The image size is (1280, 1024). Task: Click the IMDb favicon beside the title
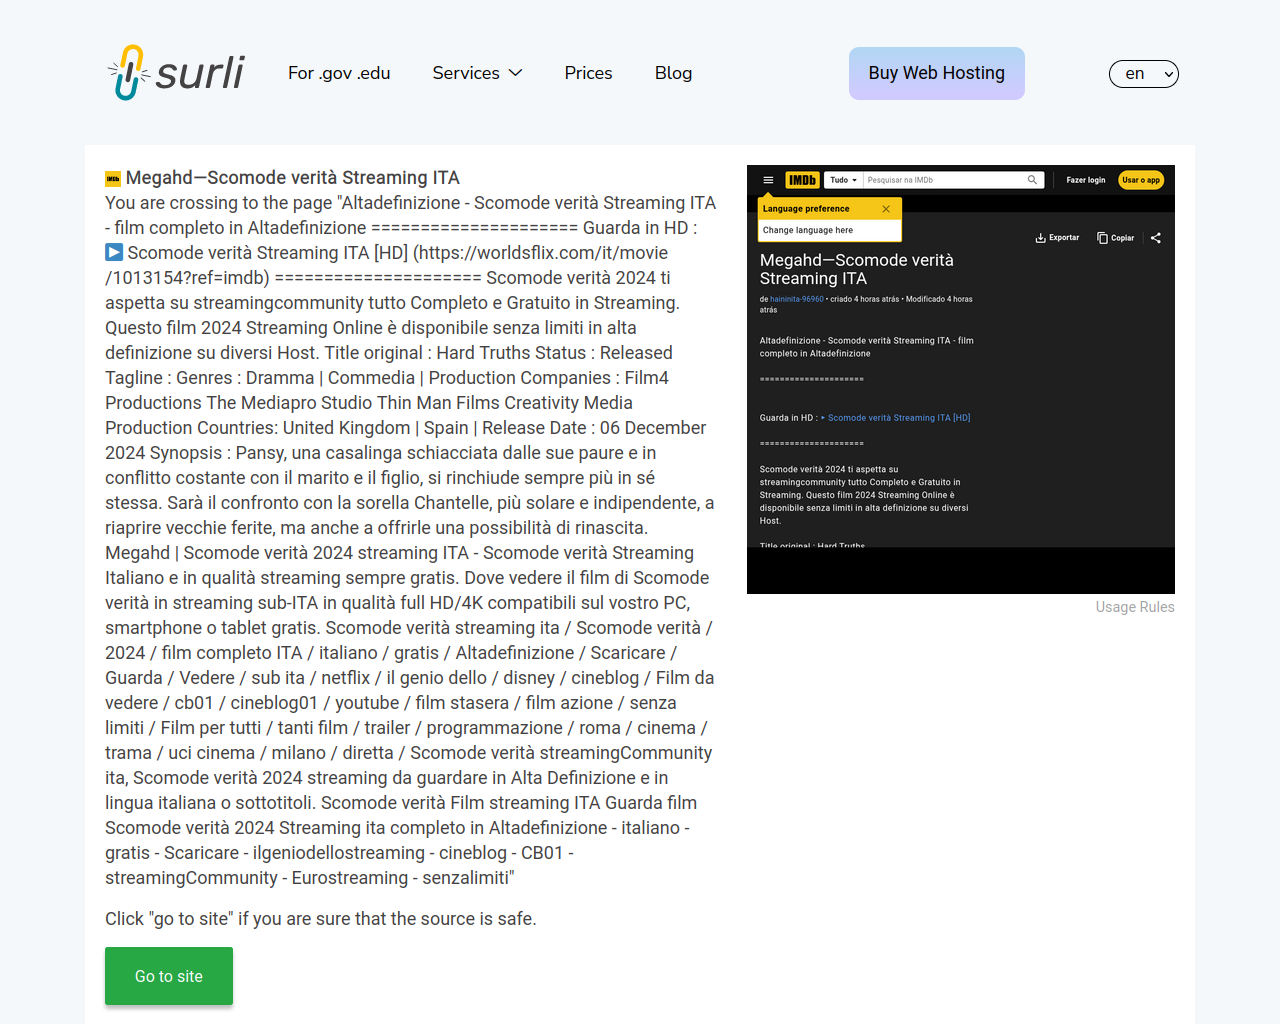113,179
